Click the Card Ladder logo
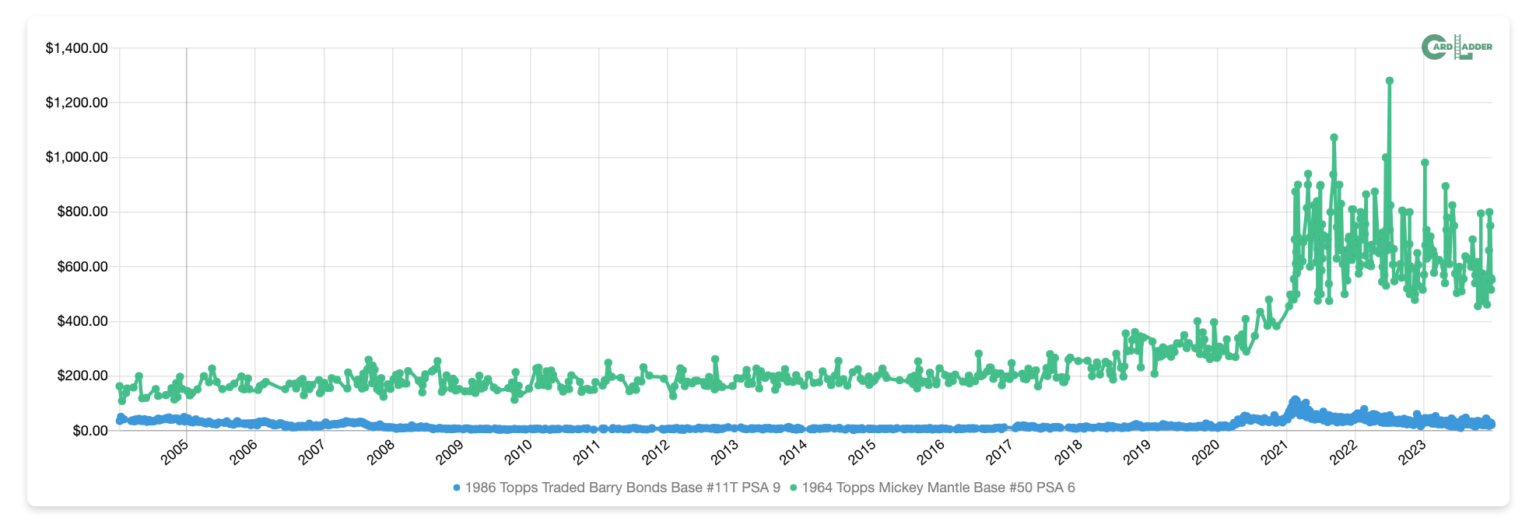 pyautogui.click(x=1455, y=47)
